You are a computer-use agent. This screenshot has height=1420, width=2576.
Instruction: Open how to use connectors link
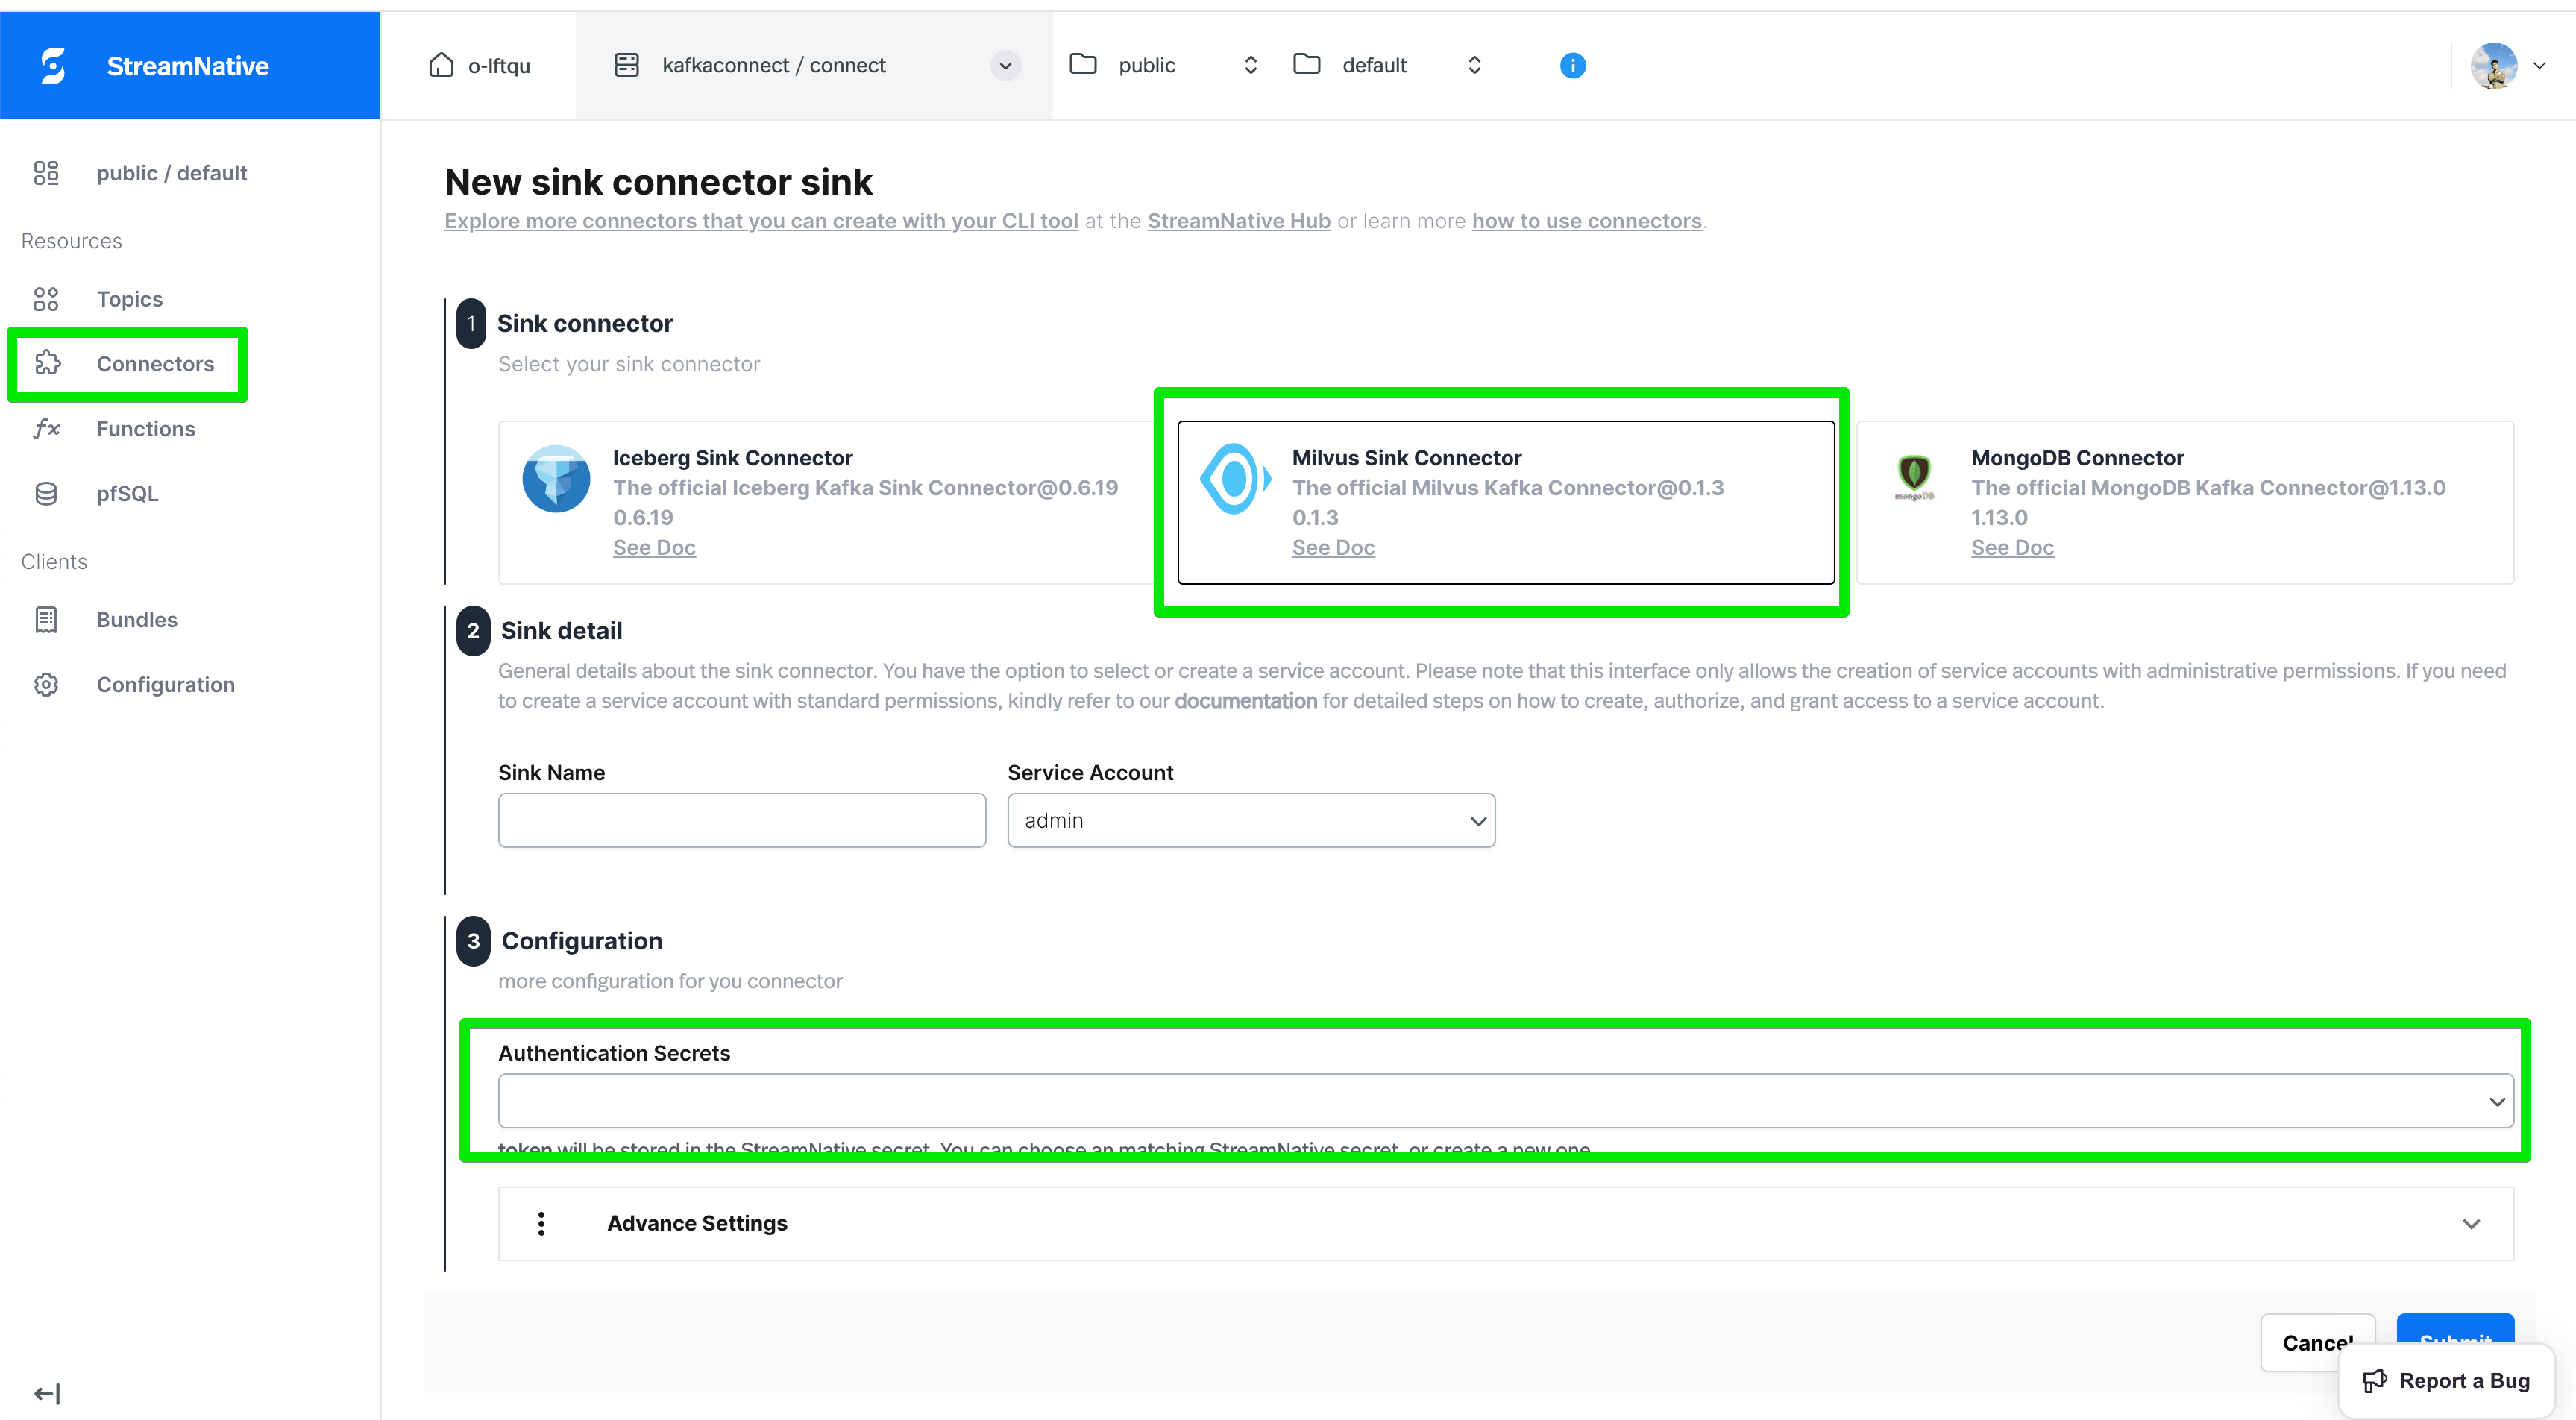tap(1587, 221)
